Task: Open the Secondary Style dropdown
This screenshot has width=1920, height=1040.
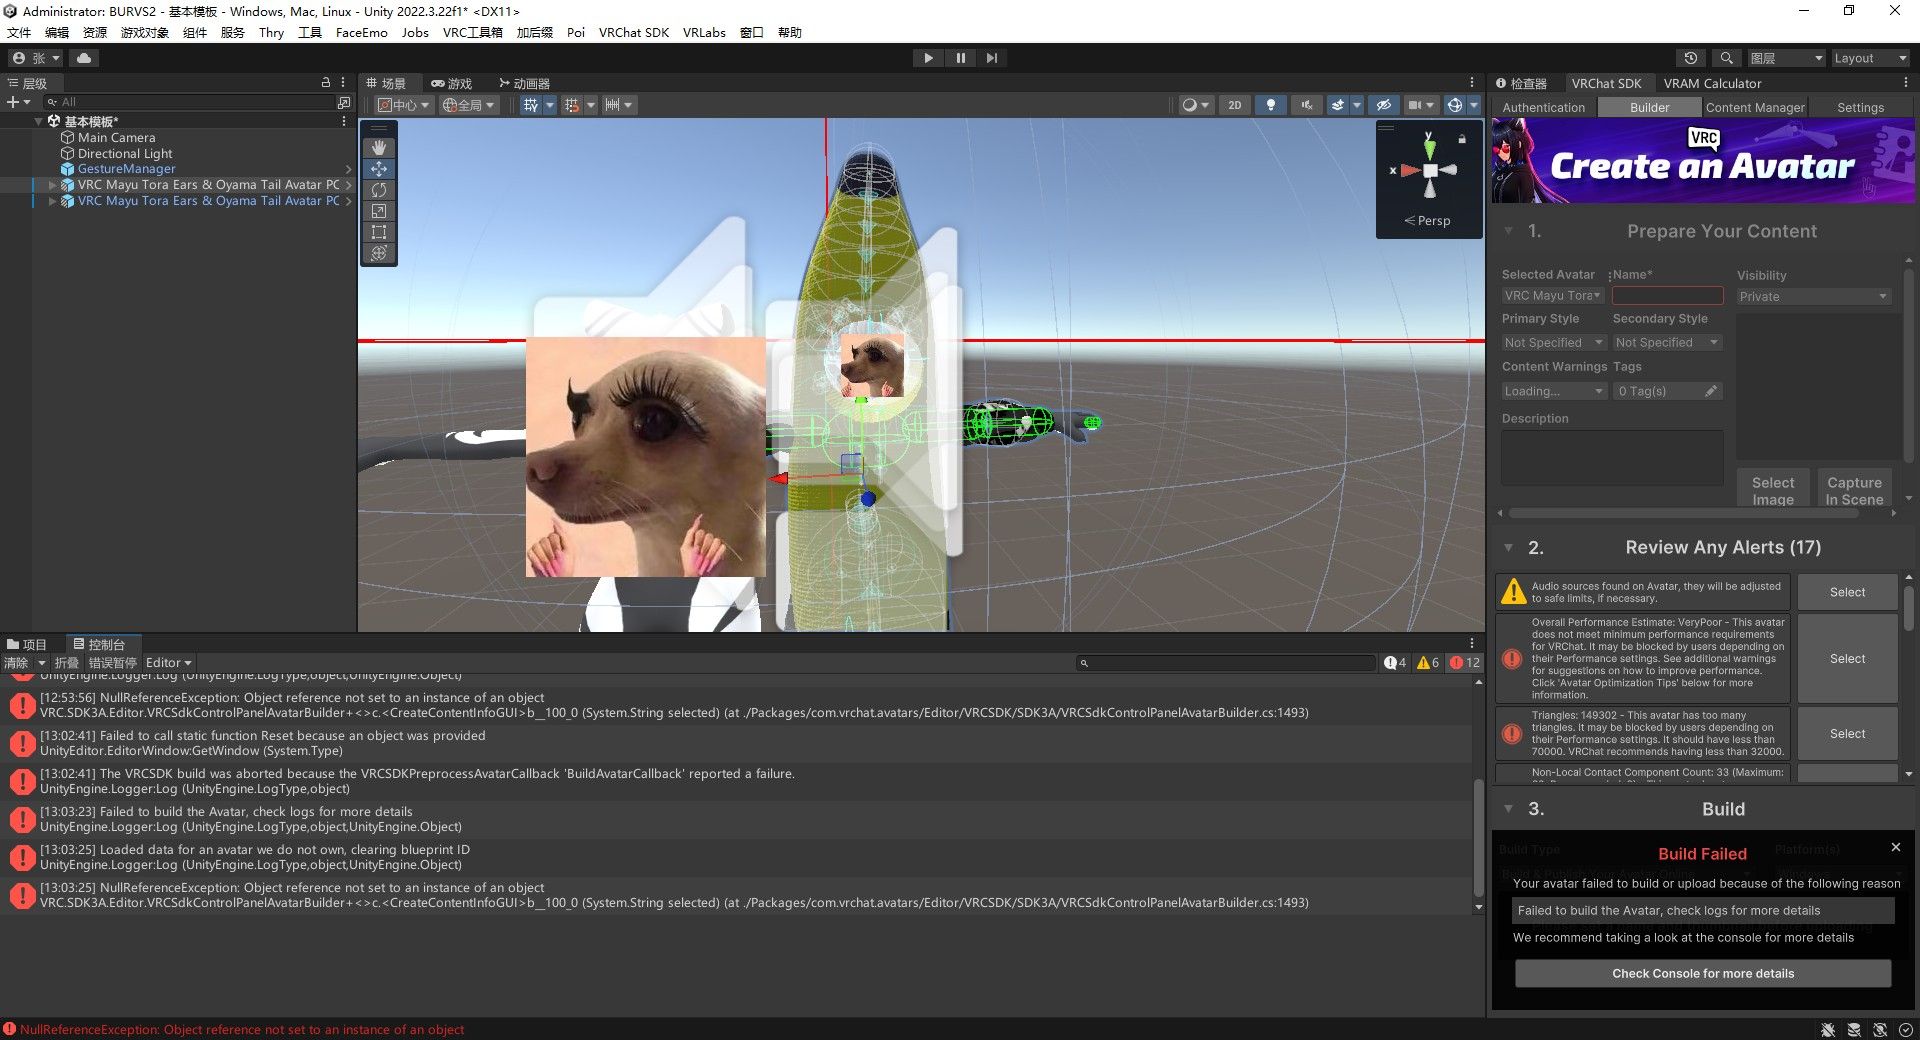Action: [1667, 342]
